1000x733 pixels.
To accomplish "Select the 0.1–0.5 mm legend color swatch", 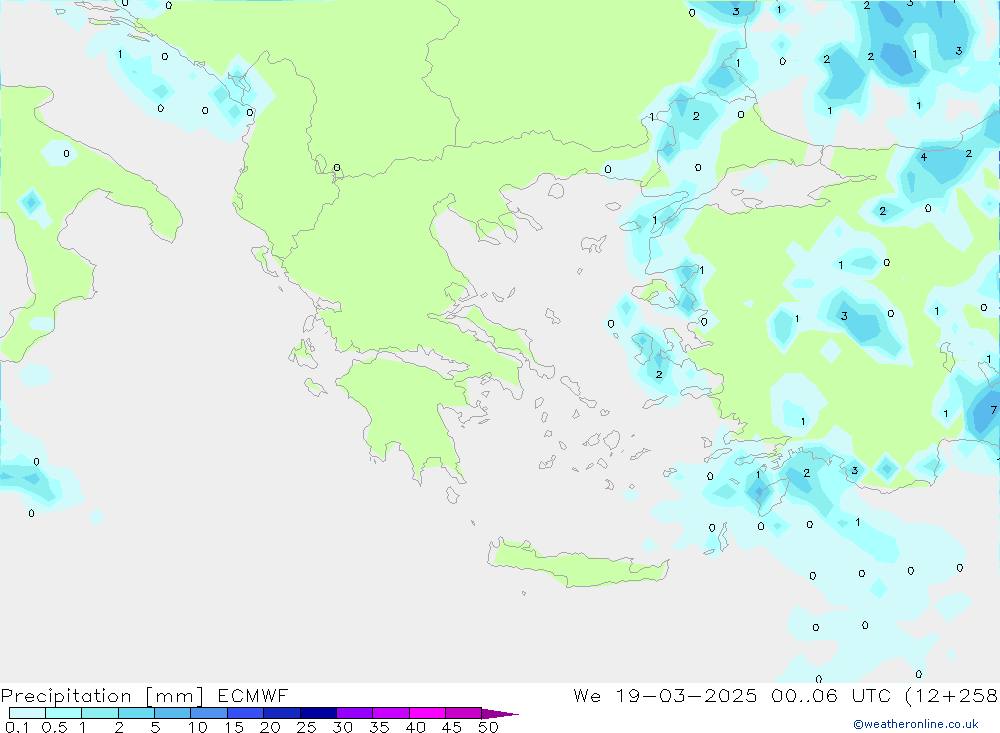I will (x=27, y=713).
